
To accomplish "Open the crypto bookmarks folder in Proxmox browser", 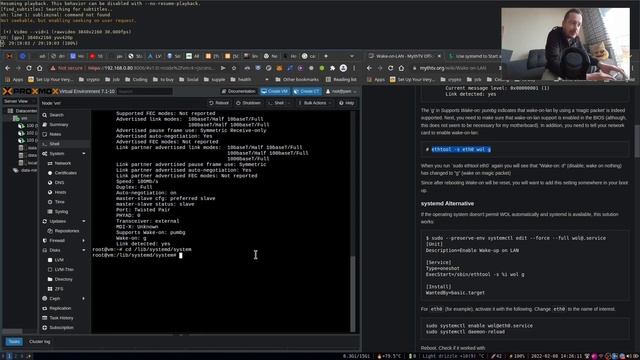I will [89, 80].
